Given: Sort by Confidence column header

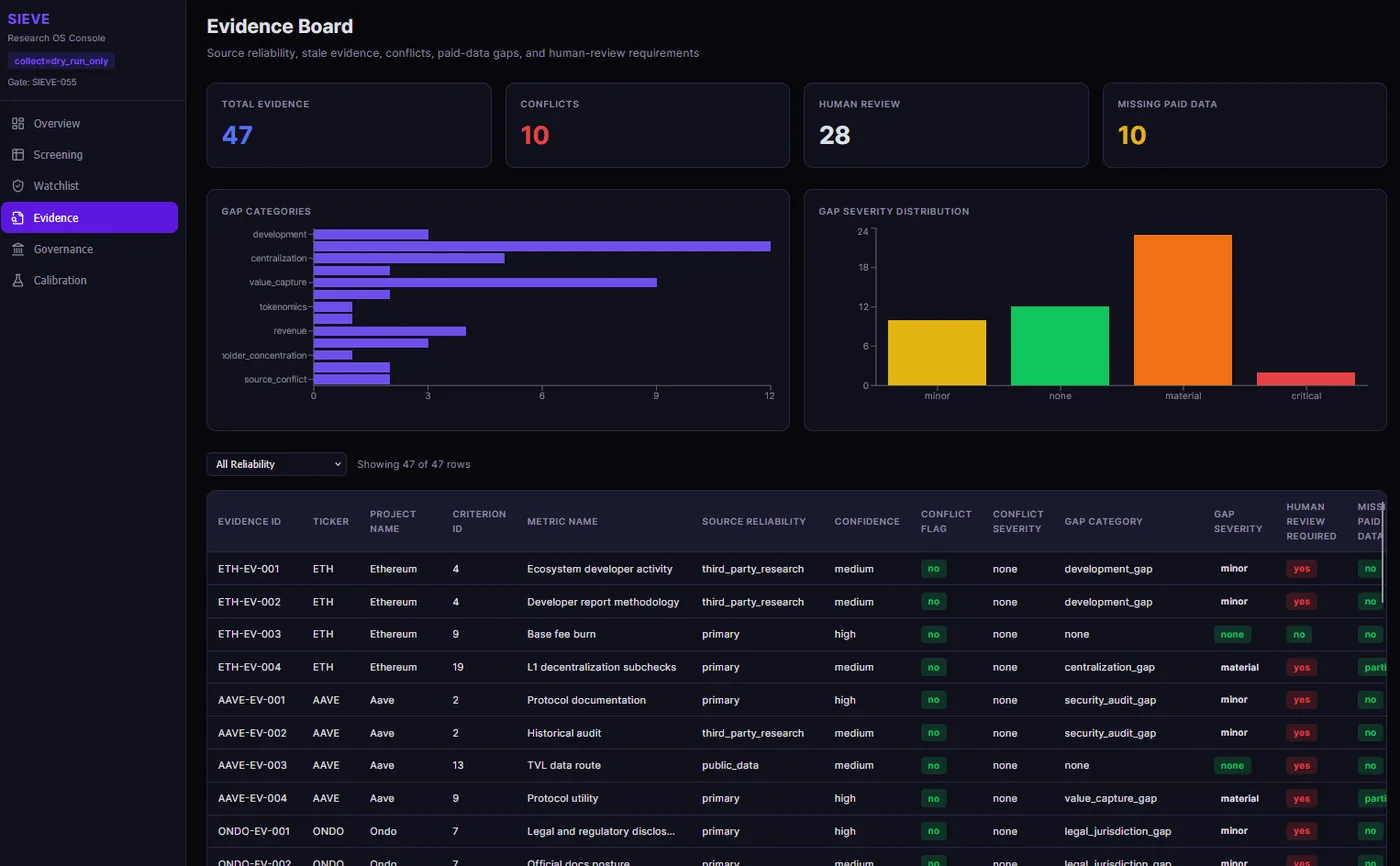Looking at the screenshot, I should click(867, 521).
